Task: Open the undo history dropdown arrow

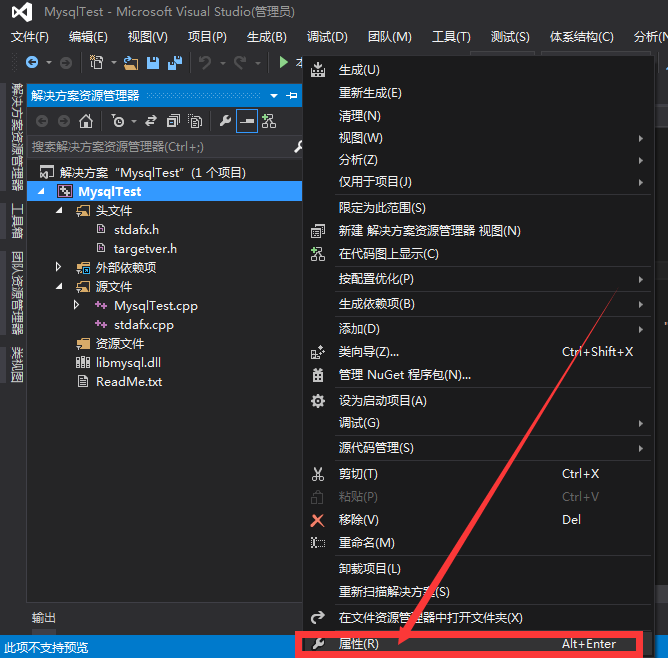Action: tap(222, 63)
